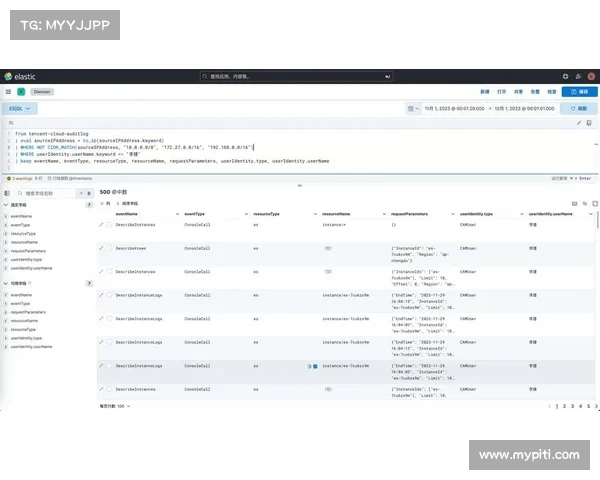Expand first DescribeInstances row details

pyautogui.click(x=101, y=224)
